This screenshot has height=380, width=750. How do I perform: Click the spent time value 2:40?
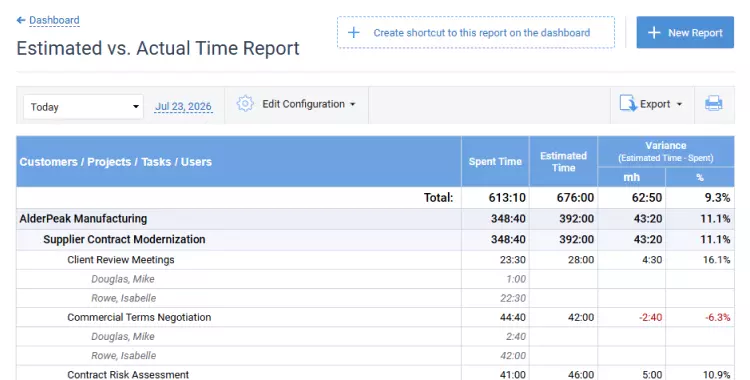click(516, 336)
